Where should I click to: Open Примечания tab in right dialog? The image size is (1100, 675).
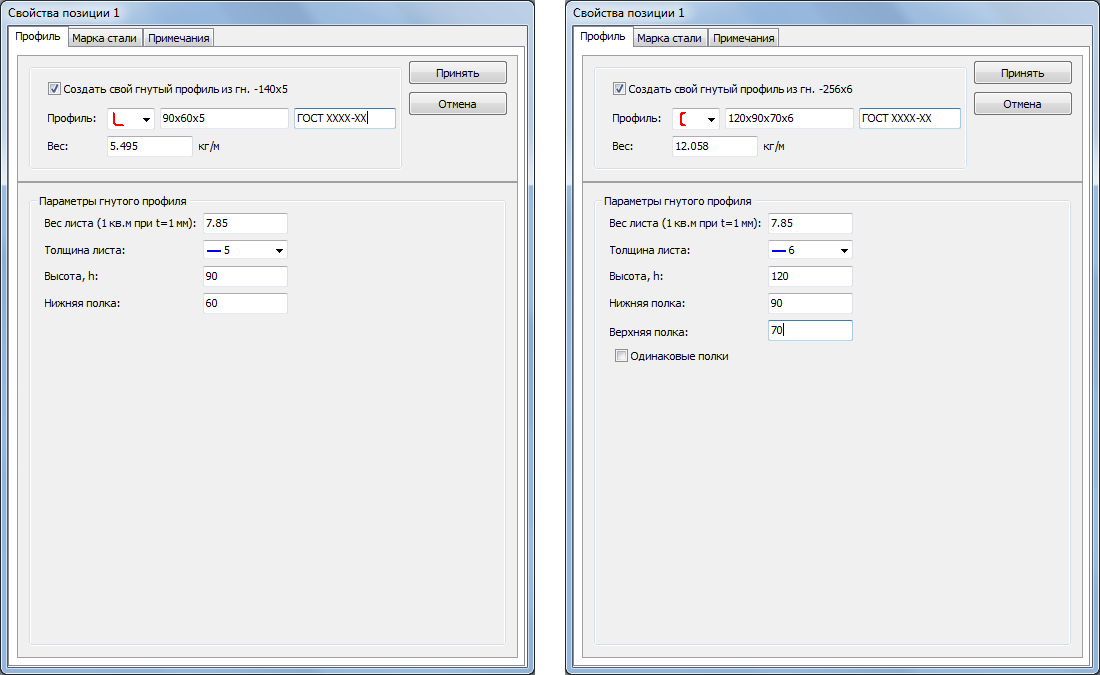tap(744, 38)
